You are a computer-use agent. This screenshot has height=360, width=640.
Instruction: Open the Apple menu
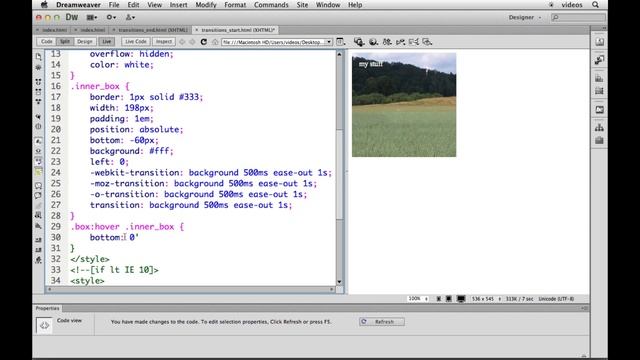click(x=44, y=5)
